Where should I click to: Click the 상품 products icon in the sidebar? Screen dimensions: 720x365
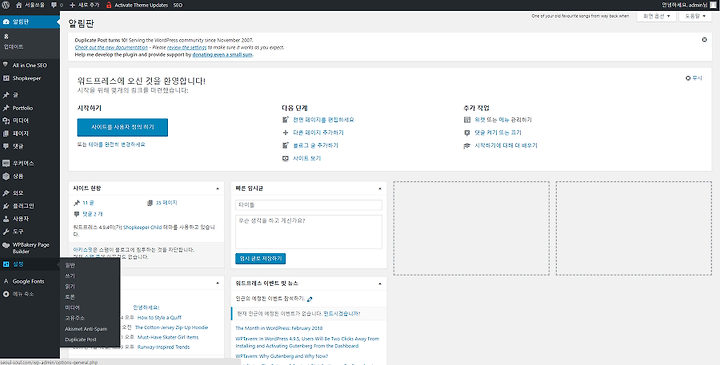6,176
